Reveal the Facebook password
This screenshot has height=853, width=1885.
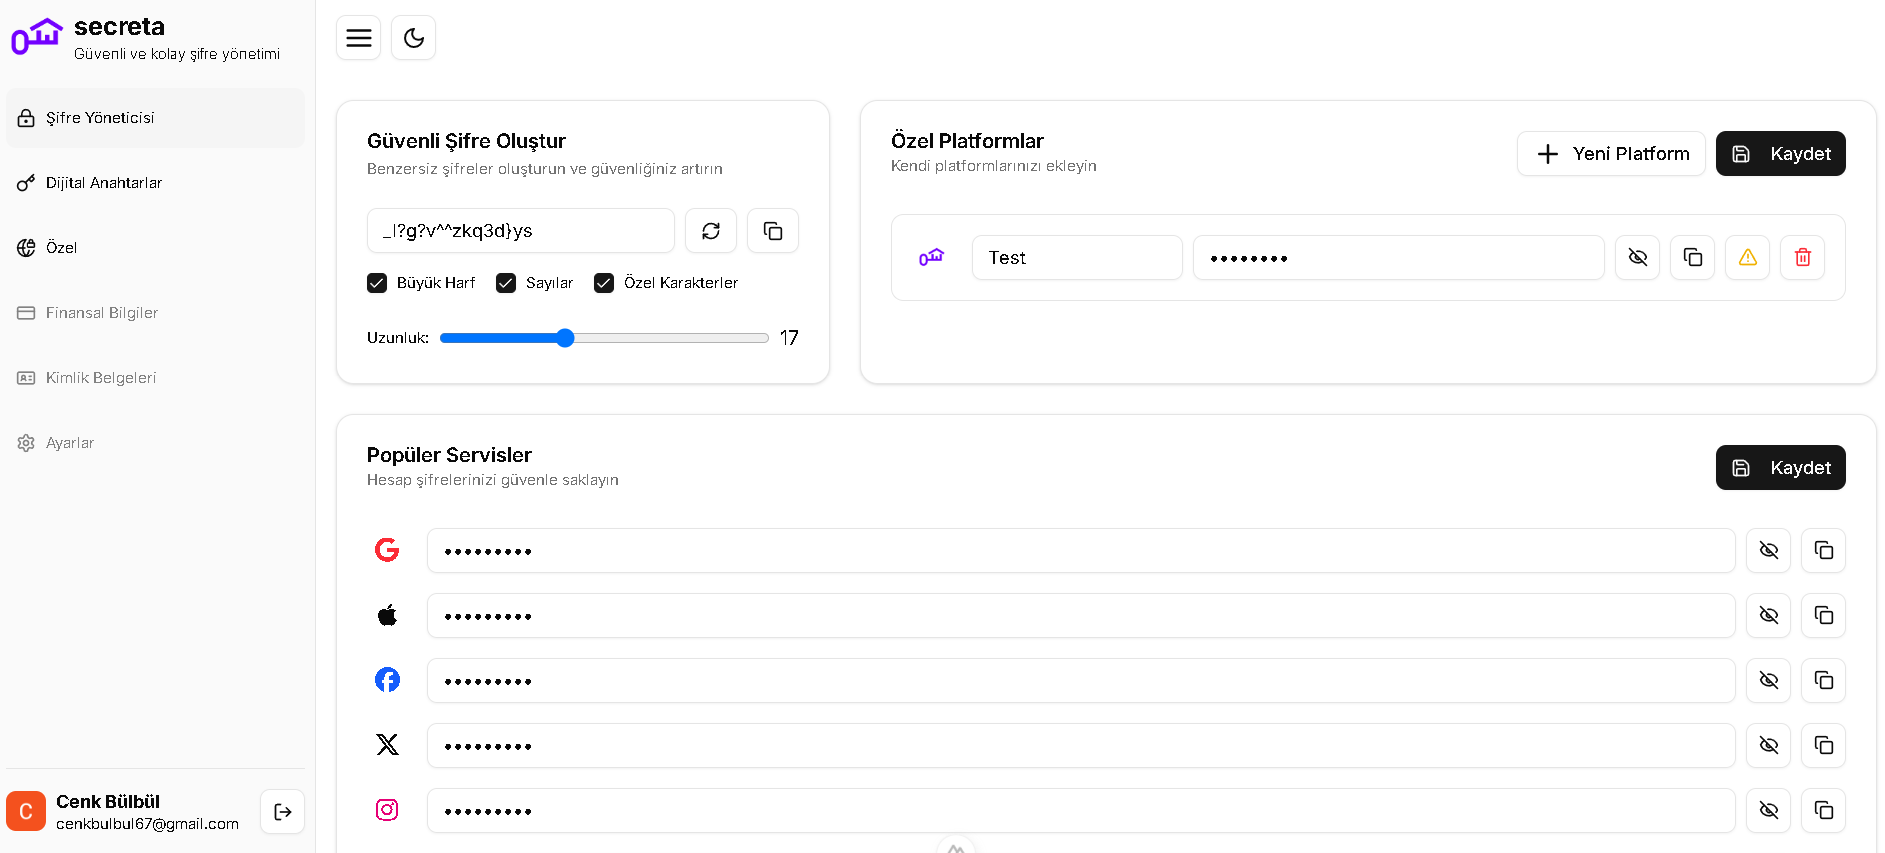(1768, 681)
